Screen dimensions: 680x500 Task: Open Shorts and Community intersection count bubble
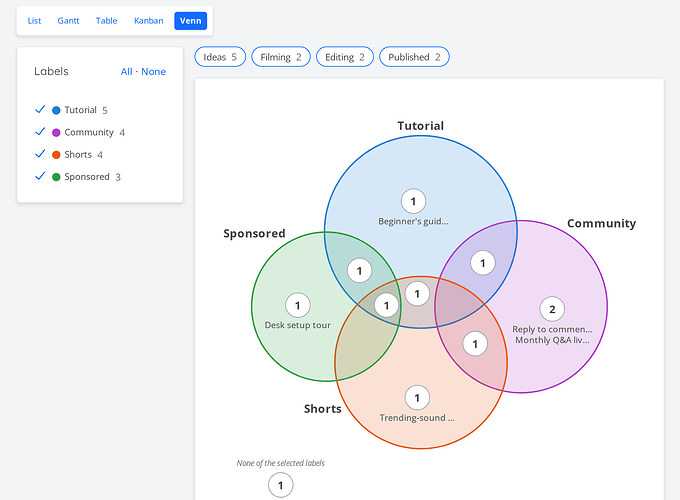click(475, 344)
